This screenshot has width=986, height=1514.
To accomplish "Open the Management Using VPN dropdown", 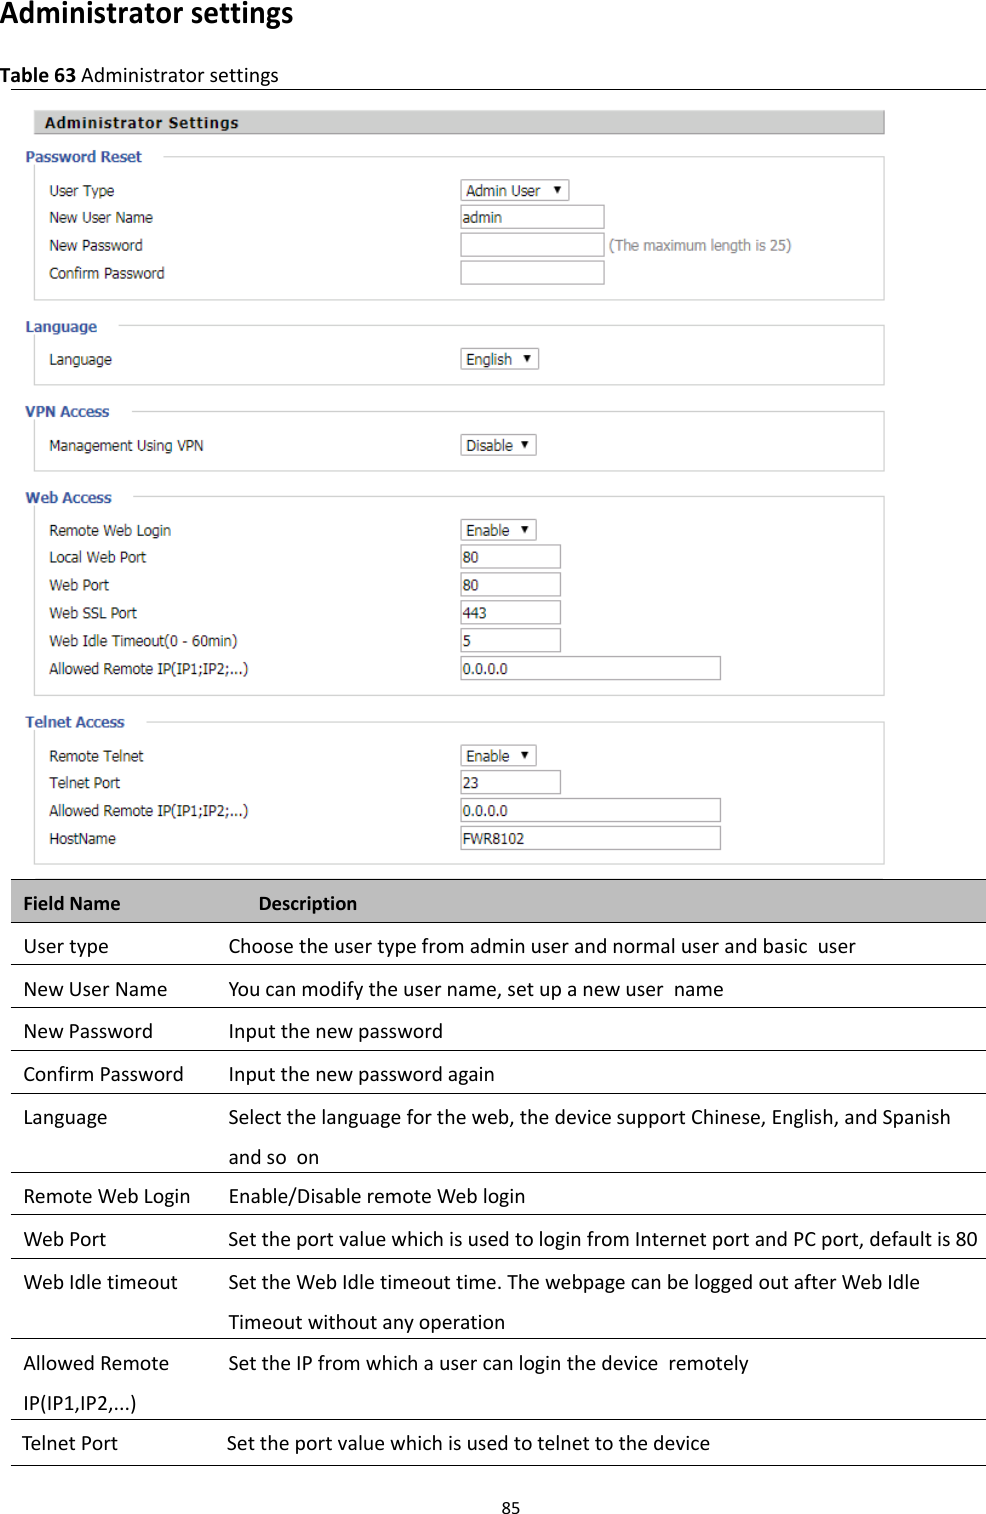I will [x=496, y=444].
